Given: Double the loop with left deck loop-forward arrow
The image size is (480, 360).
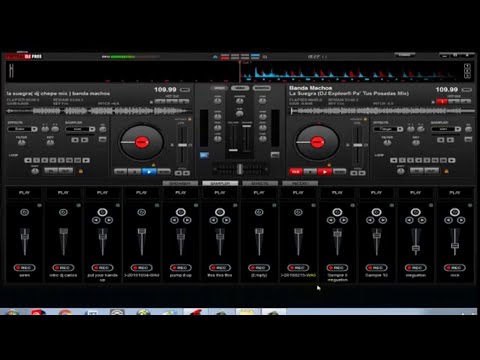Looking at the screenshot, I should (x=86, y=160).
